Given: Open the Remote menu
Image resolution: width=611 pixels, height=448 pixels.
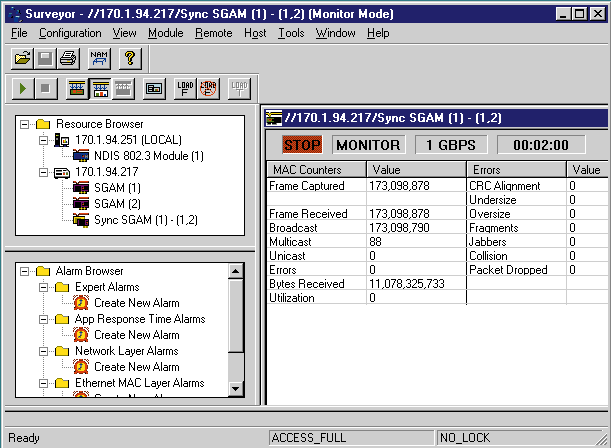Looking at the screenshot, I should point(214,33).
